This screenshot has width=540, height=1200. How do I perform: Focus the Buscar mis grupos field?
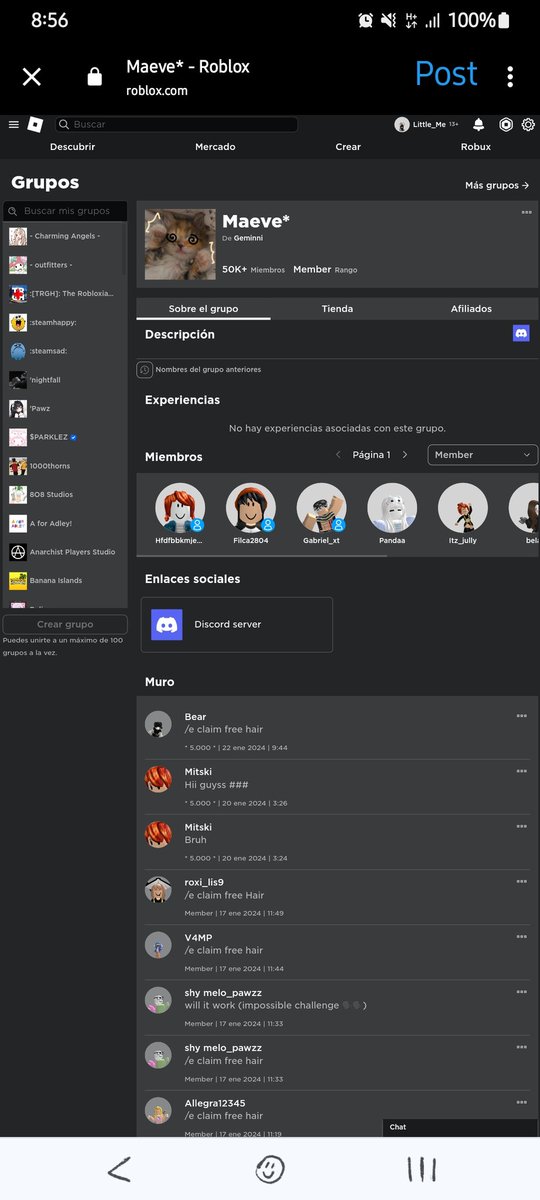click(65, 211)
